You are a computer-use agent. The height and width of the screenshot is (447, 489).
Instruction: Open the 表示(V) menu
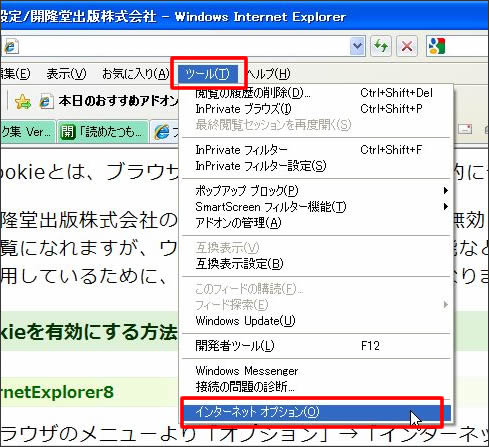click(x=66, y=74)
